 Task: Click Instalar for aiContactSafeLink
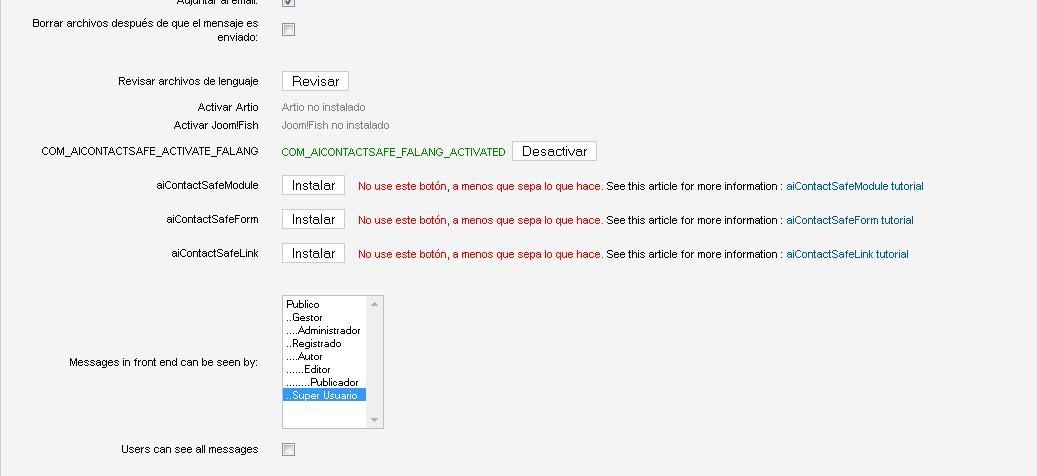pyautogui.click(x=313, y=253)
